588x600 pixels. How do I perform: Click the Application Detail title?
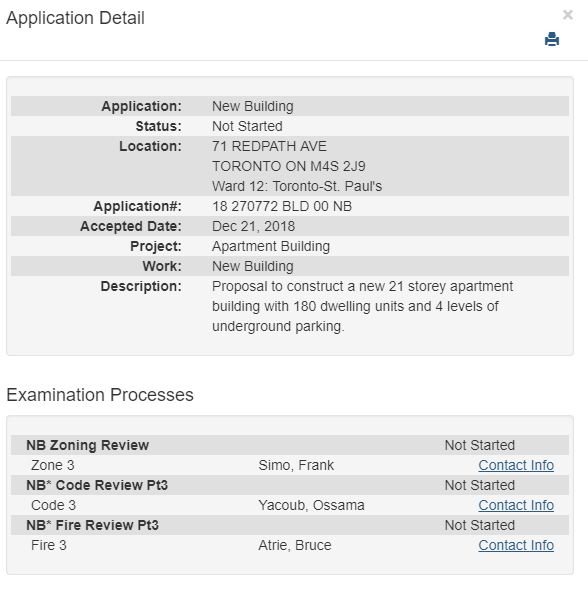click(75, 18)
